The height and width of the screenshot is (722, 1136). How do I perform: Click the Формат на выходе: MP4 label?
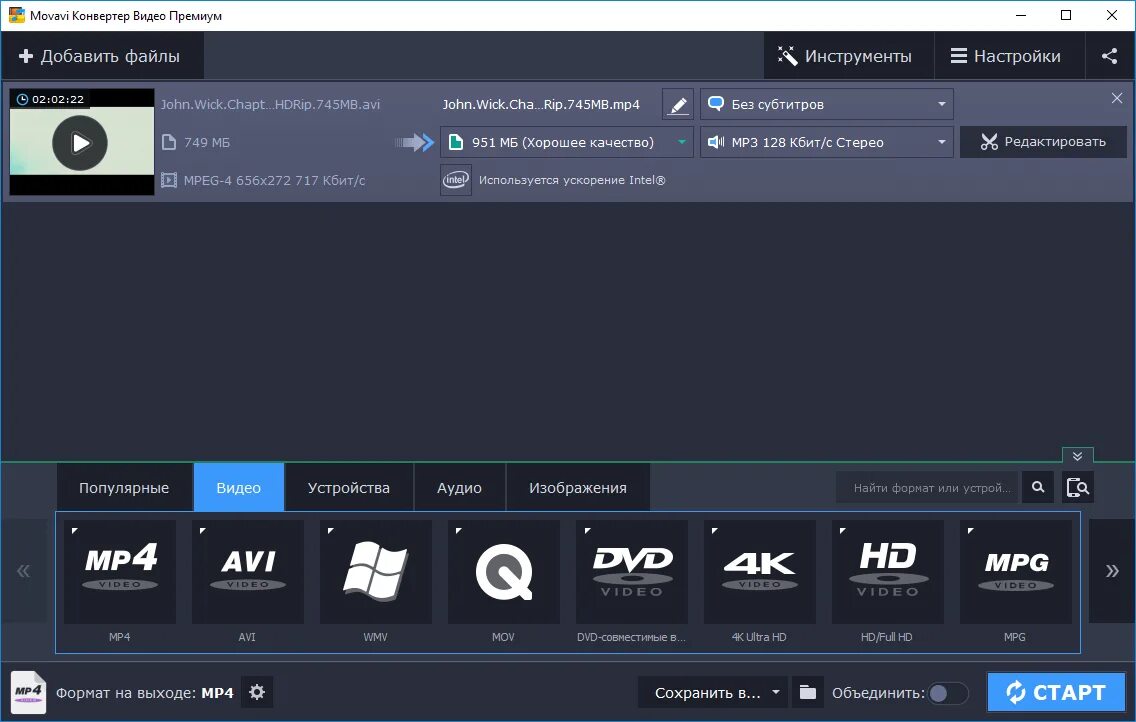point(144,693)
